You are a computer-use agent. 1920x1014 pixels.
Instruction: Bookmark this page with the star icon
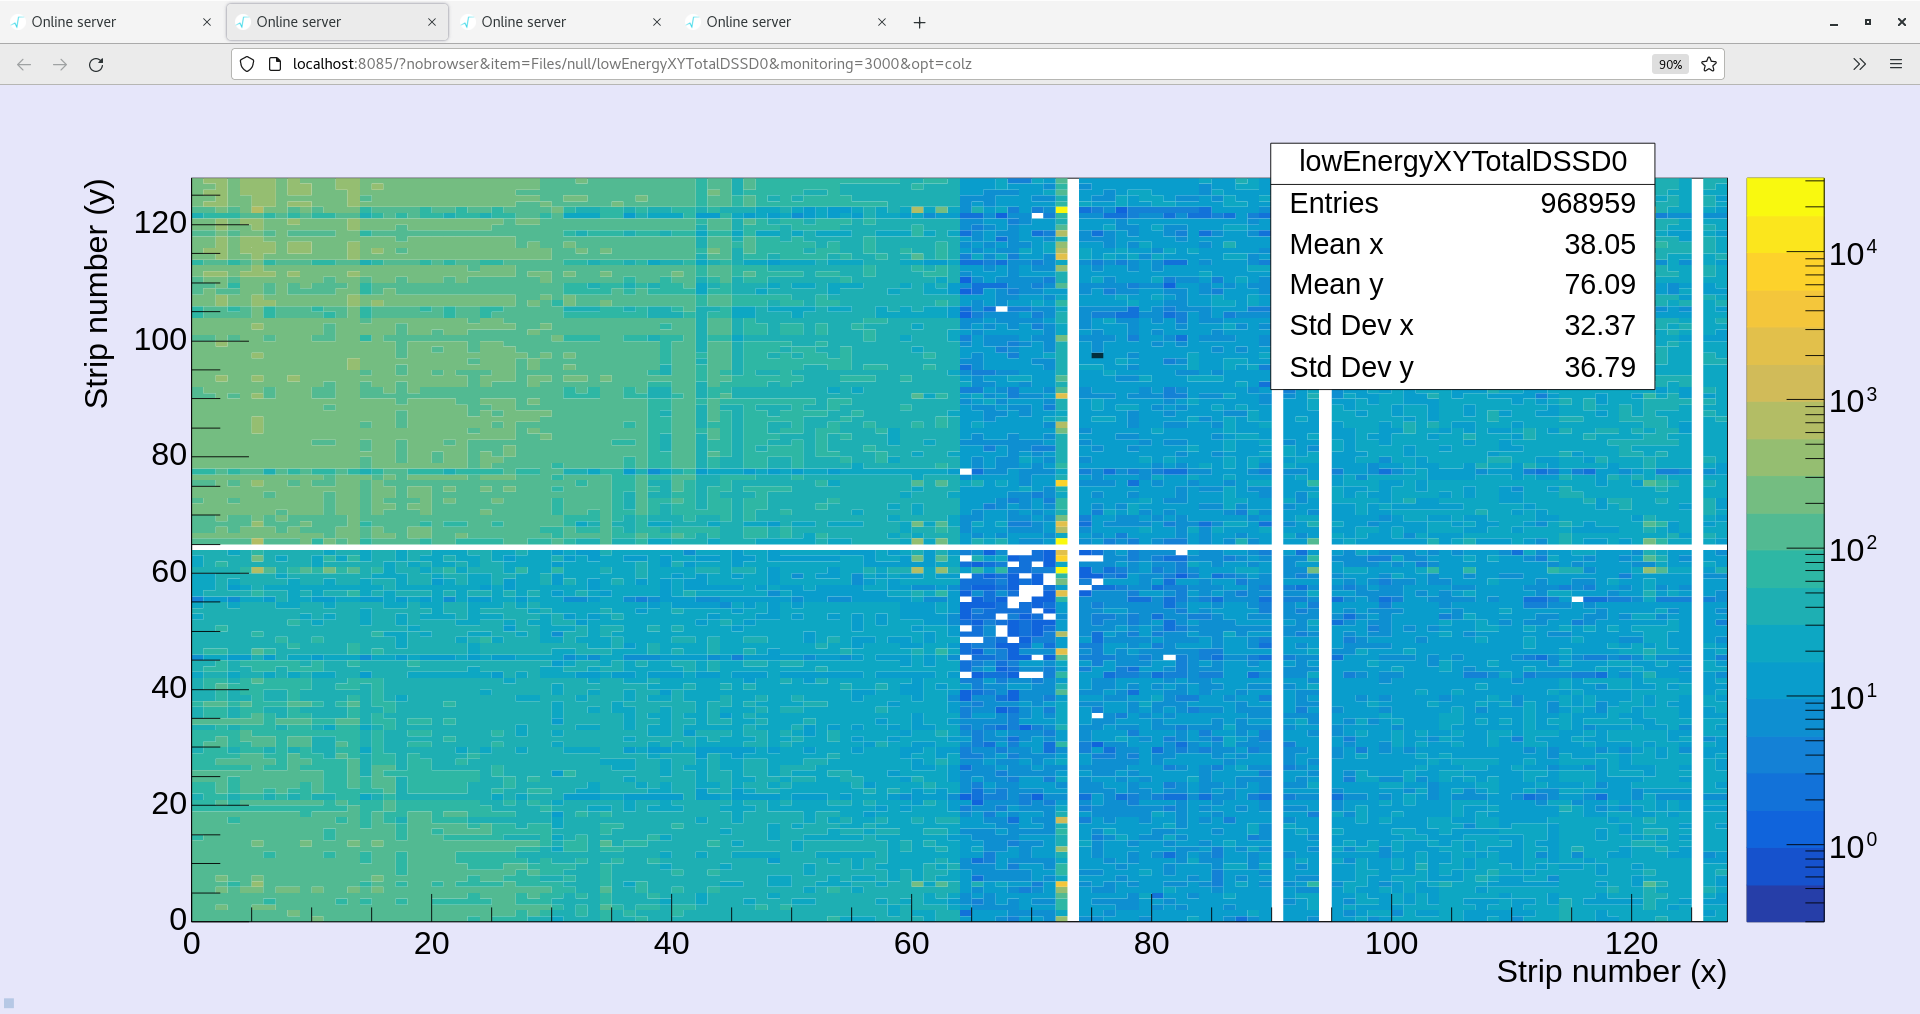click(1709, 64)
